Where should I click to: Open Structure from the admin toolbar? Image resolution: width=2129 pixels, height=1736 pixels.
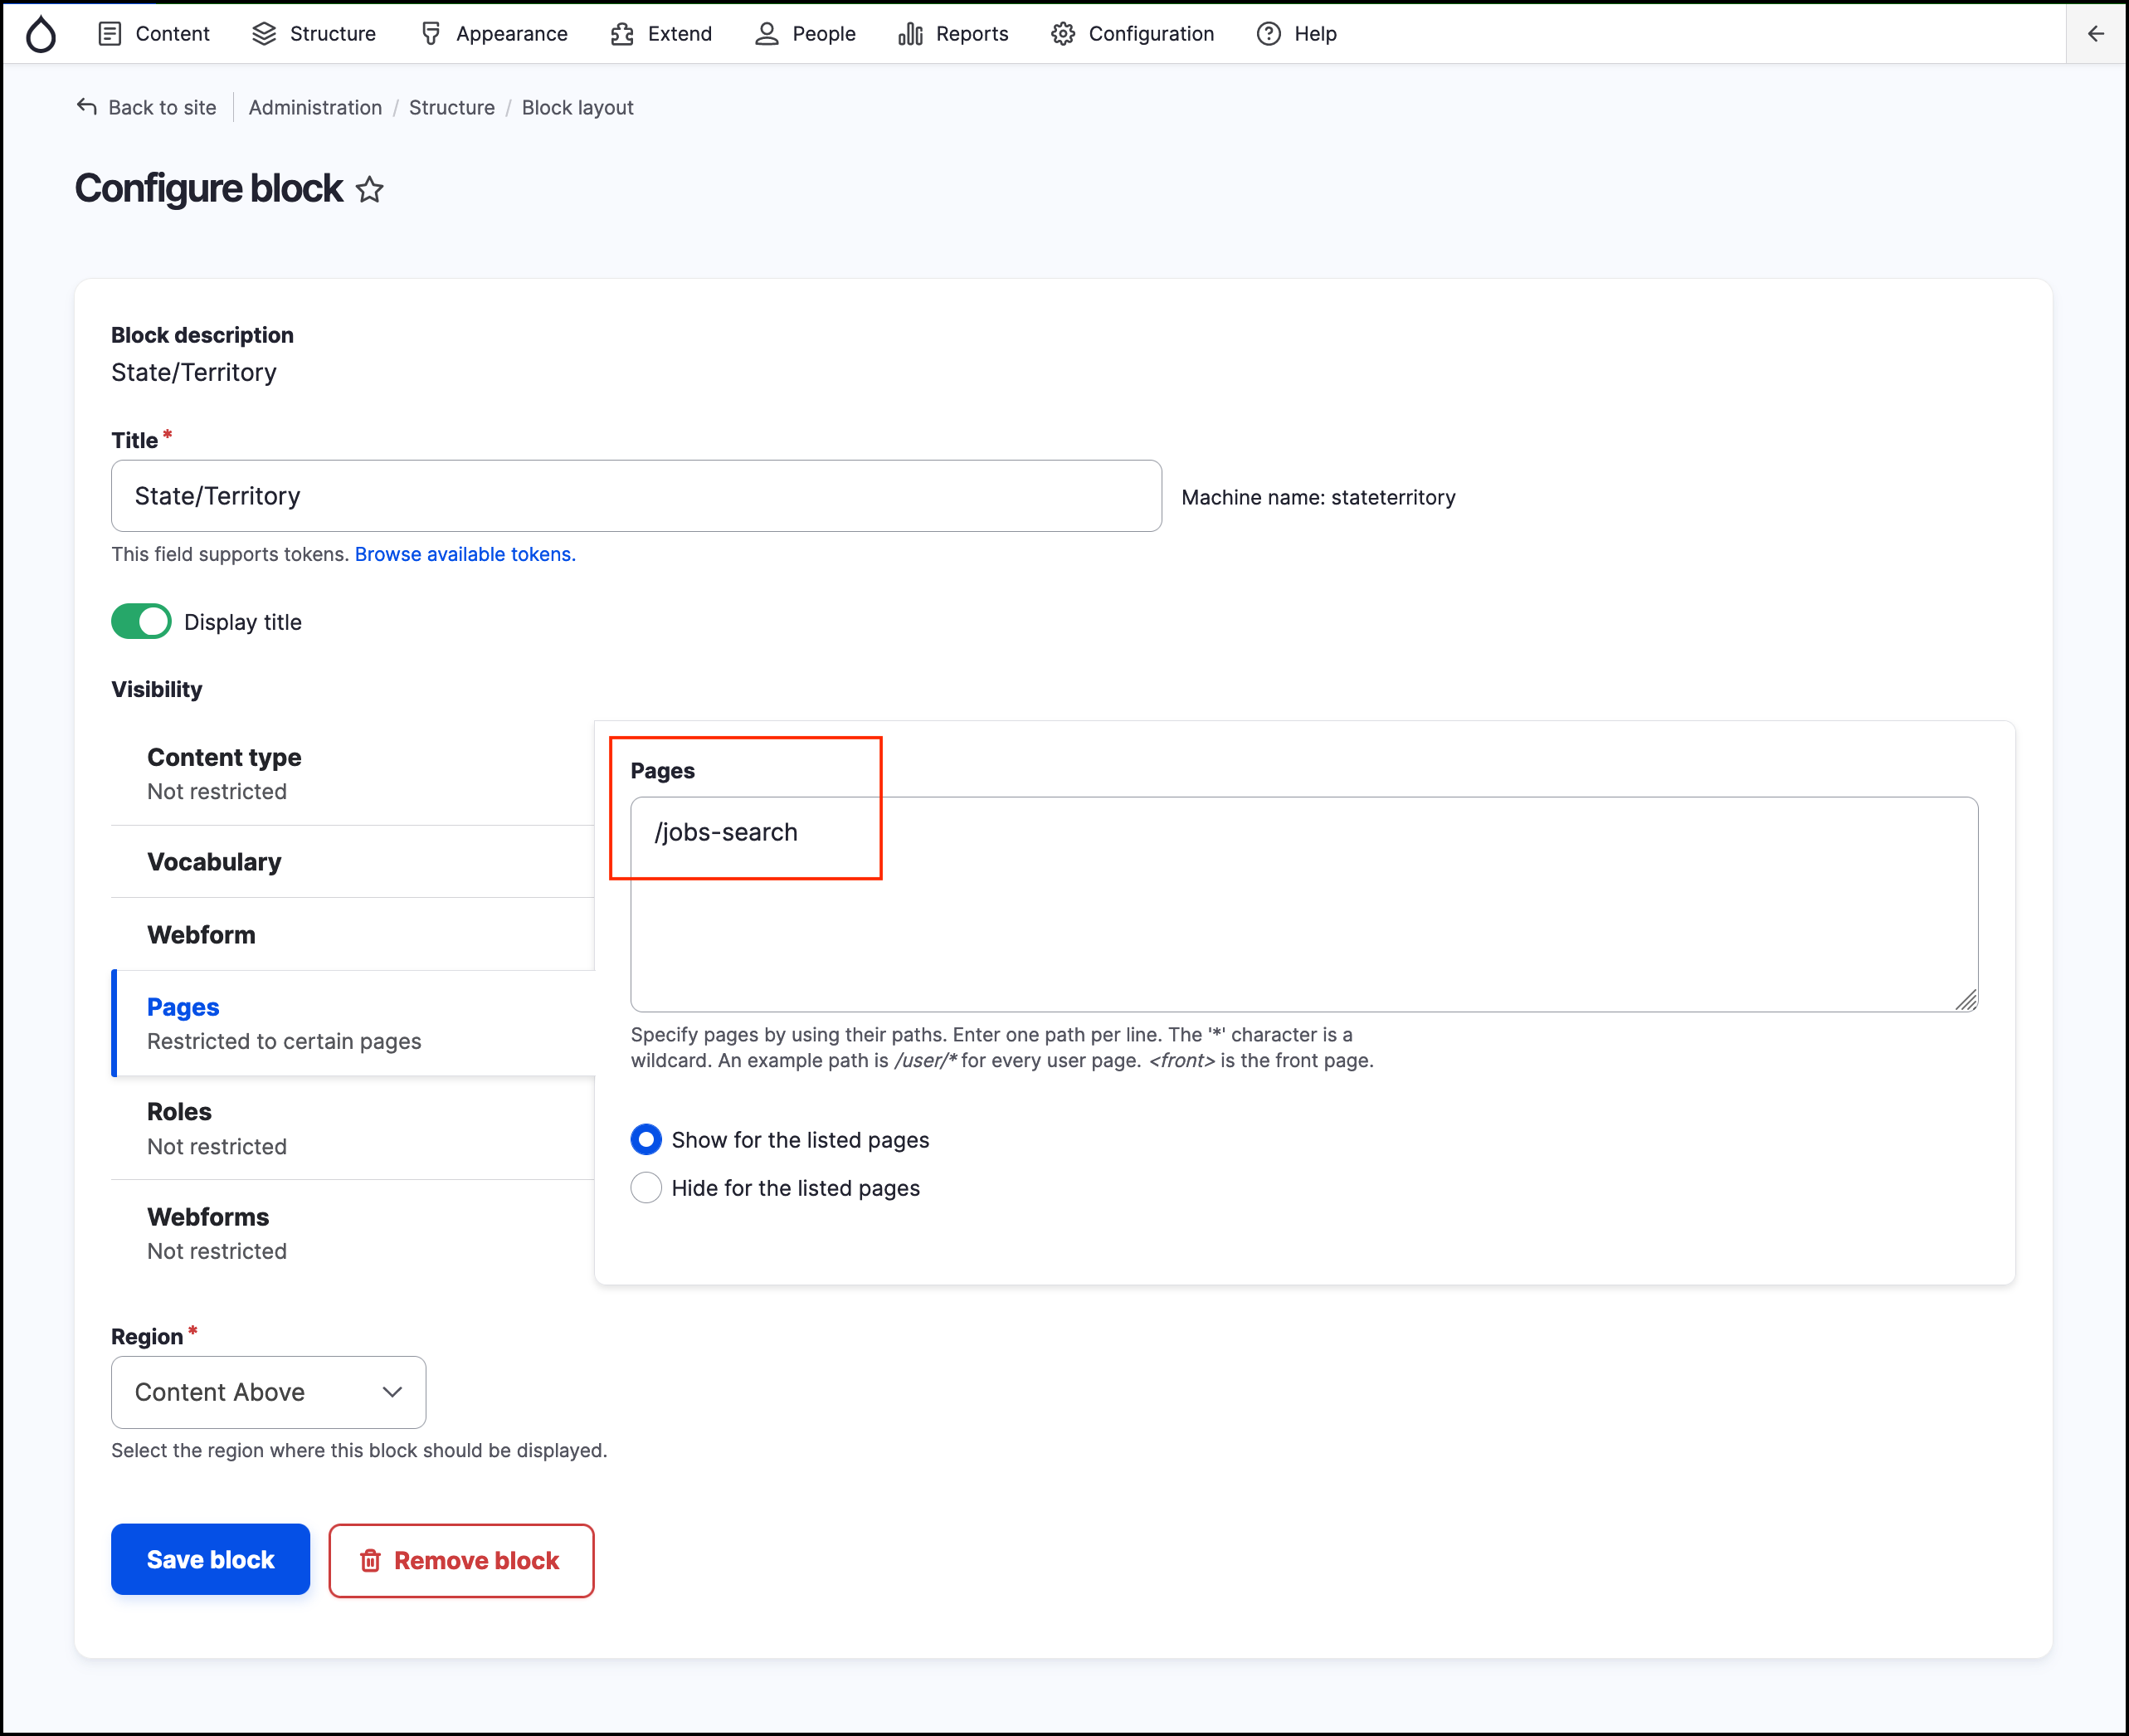[x=264, y=33]
